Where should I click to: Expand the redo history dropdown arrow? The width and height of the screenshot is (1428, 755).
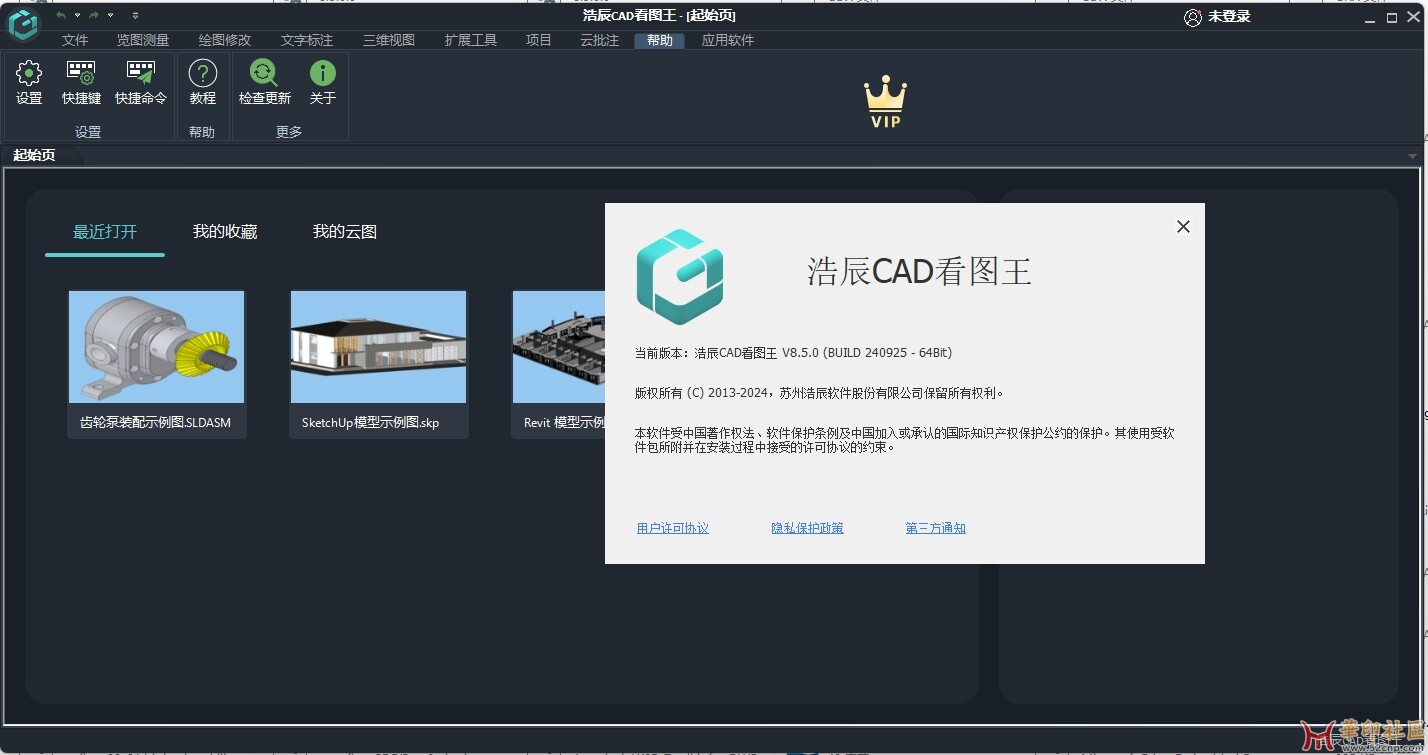pos(110,15)
